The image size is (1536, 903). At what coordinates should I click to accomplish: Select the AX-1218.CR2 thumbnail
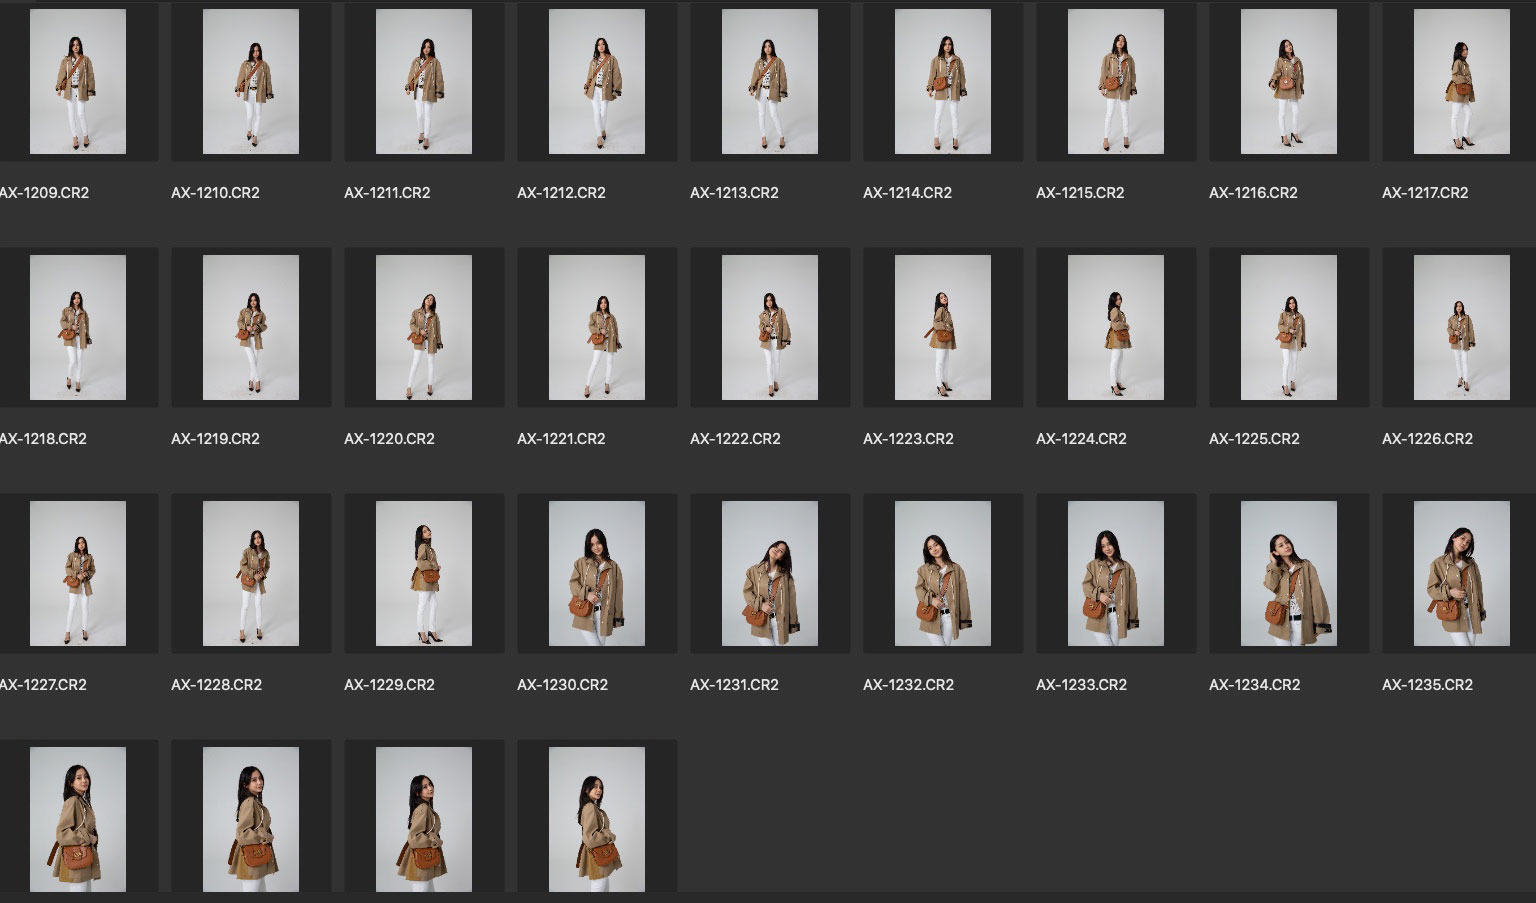tap(78, 328)
